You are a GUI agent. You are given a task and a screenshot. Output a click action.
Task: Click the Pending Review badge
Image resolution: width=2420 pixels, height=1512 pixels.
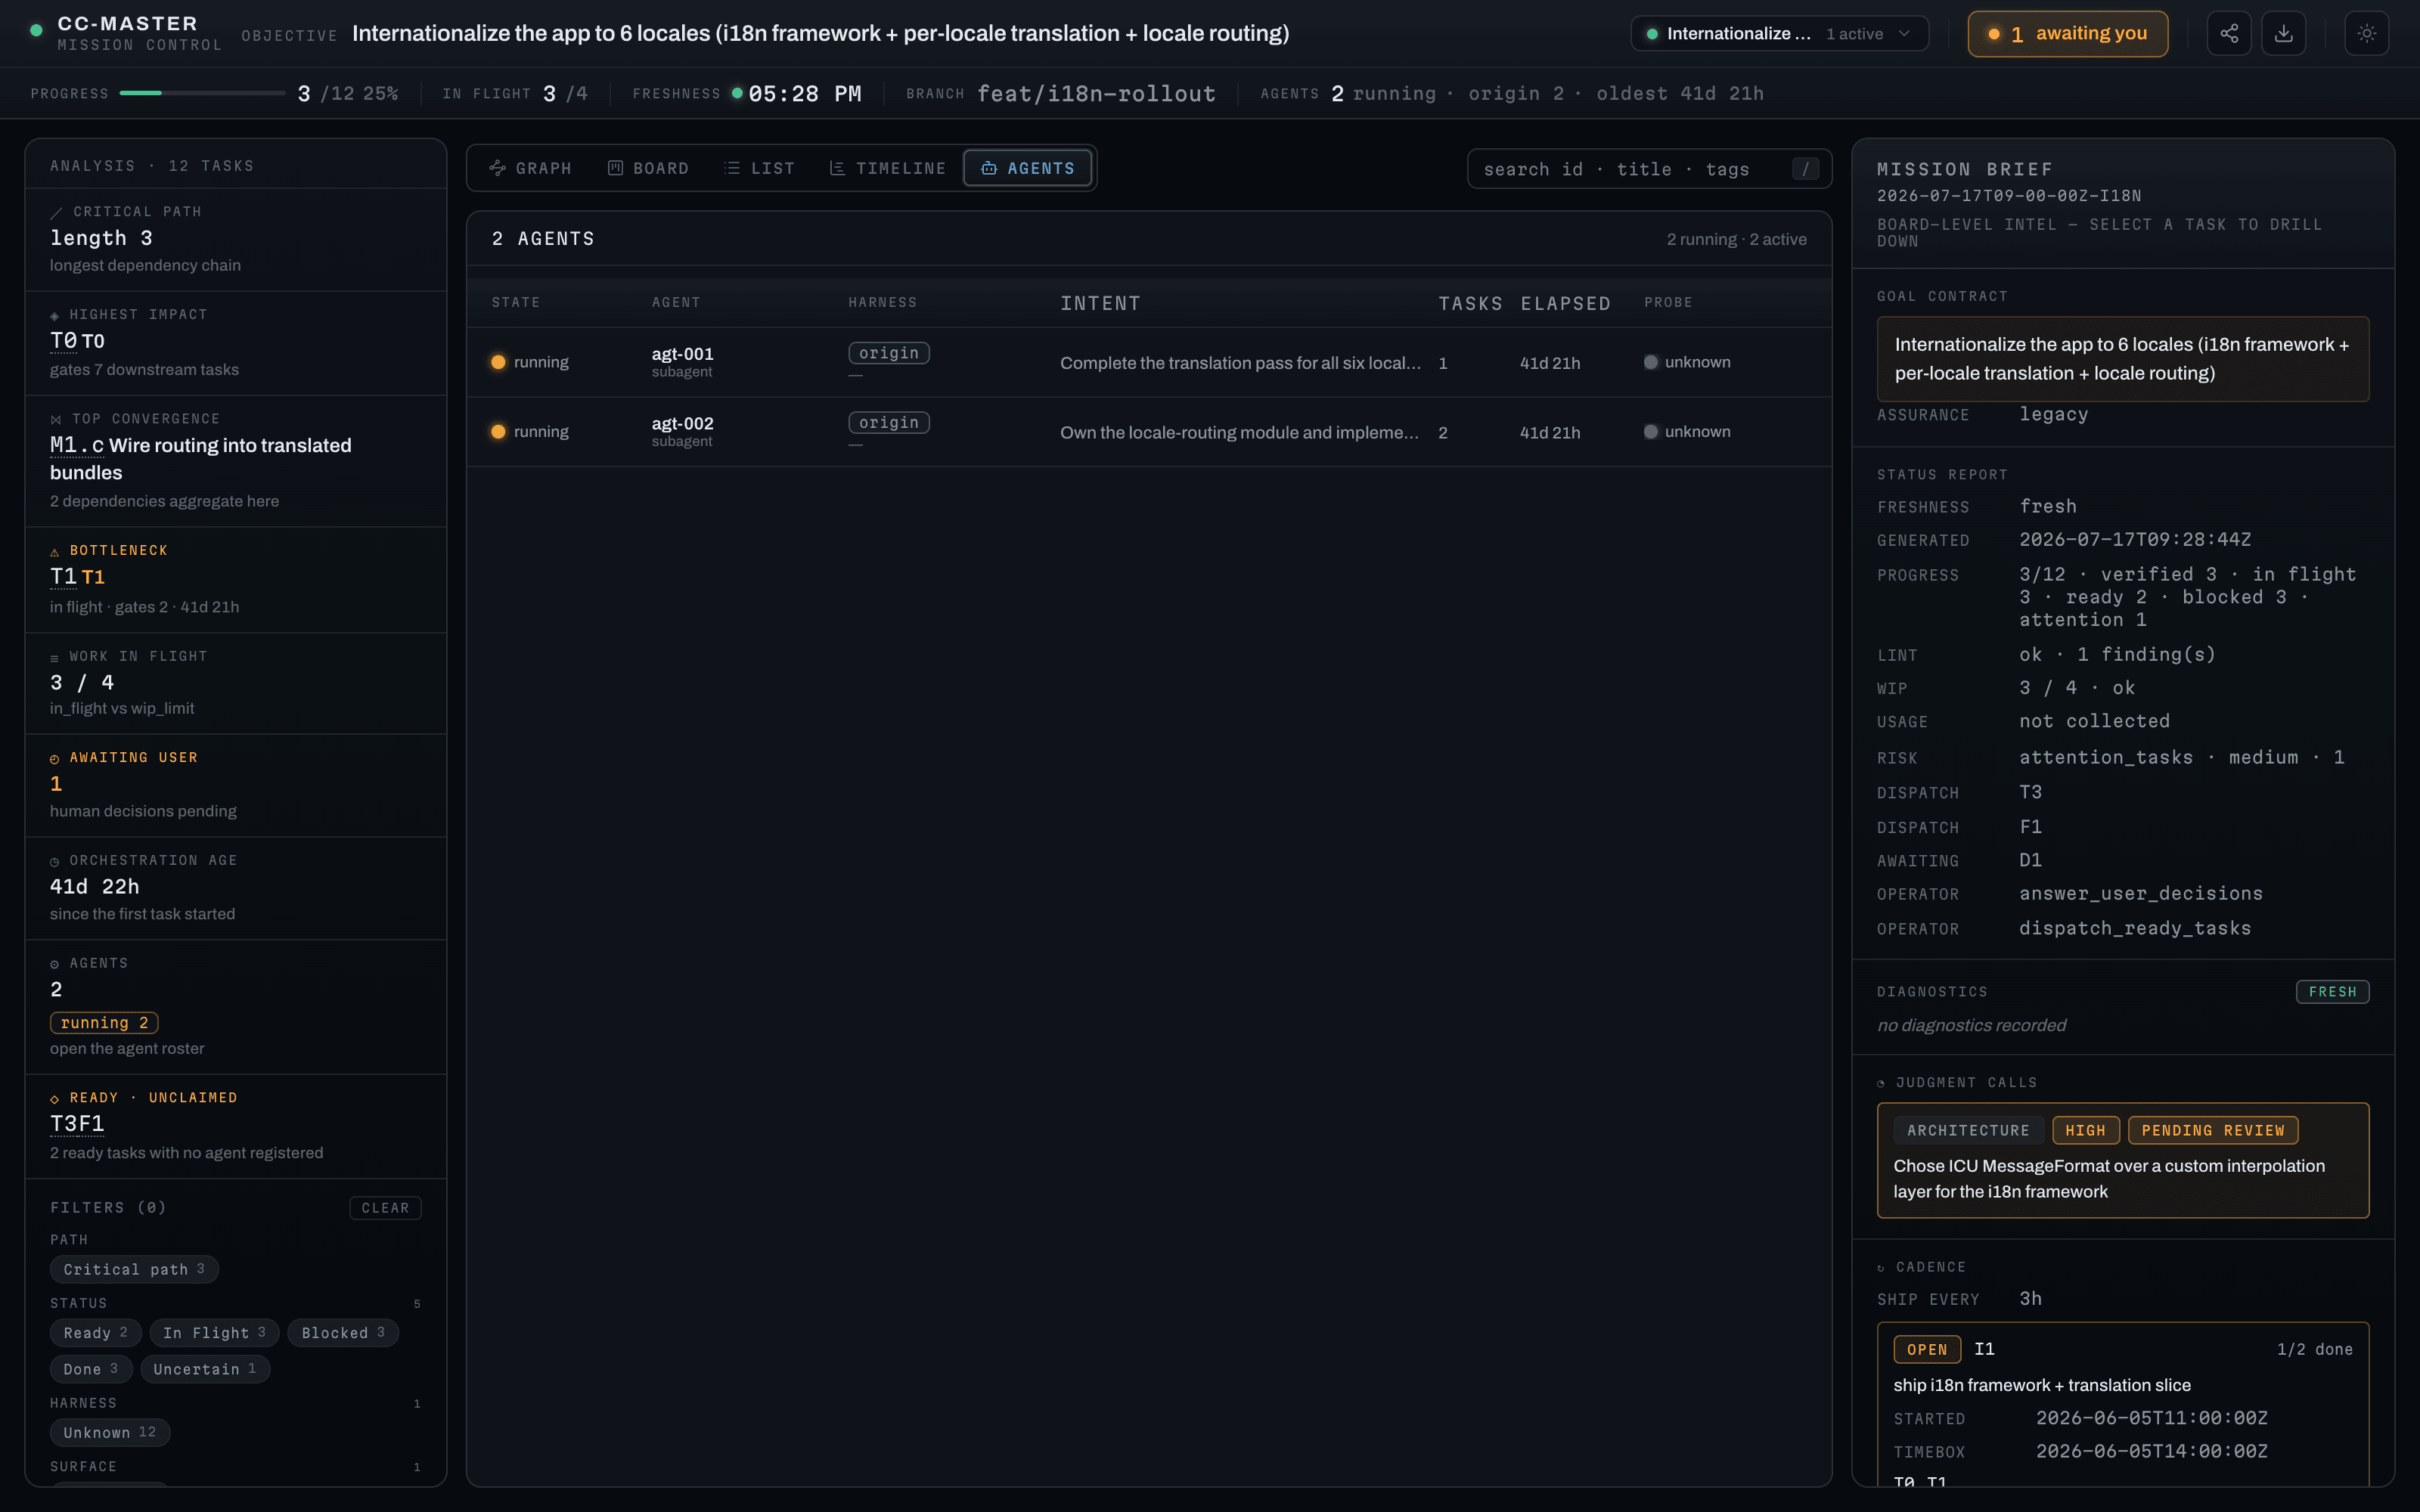[2213, 1130]
